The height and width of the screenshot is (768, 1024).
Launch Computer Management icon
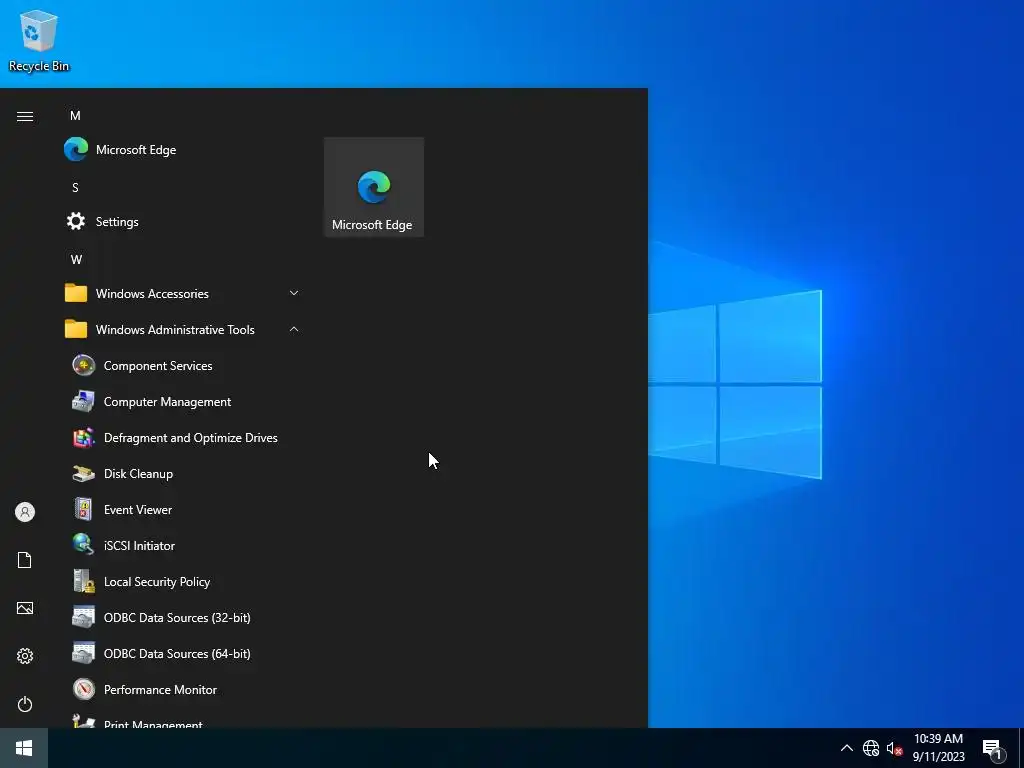pyautogui.click(x=84, y=401)
